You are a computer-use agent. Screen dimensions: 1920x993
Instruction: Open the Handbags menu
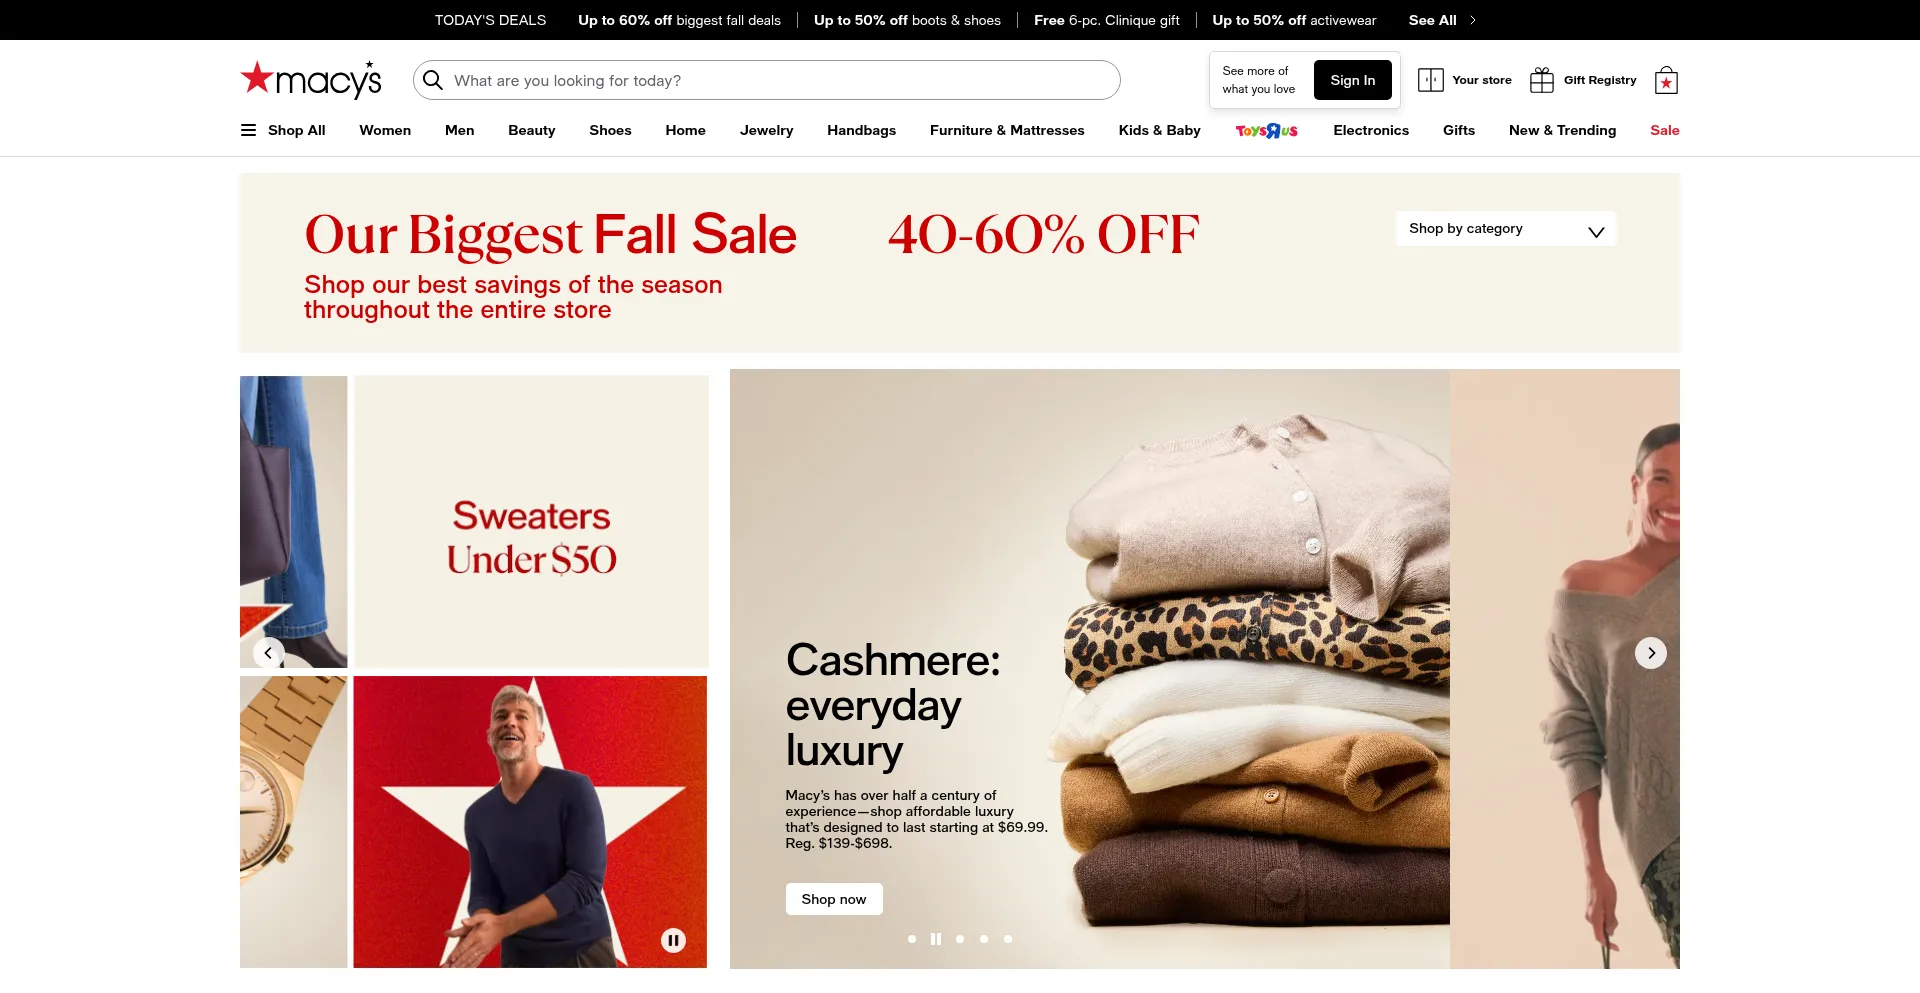click(x=861, y=130)
